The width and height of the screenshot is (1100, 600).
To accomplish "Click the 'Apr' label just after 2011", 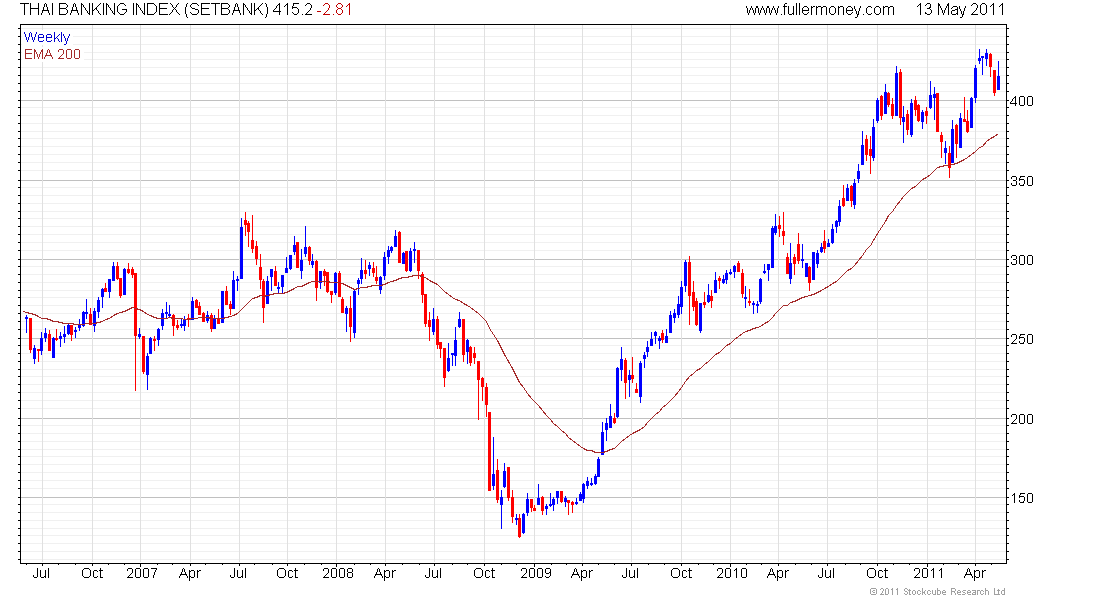I will [x=974, y=573].
